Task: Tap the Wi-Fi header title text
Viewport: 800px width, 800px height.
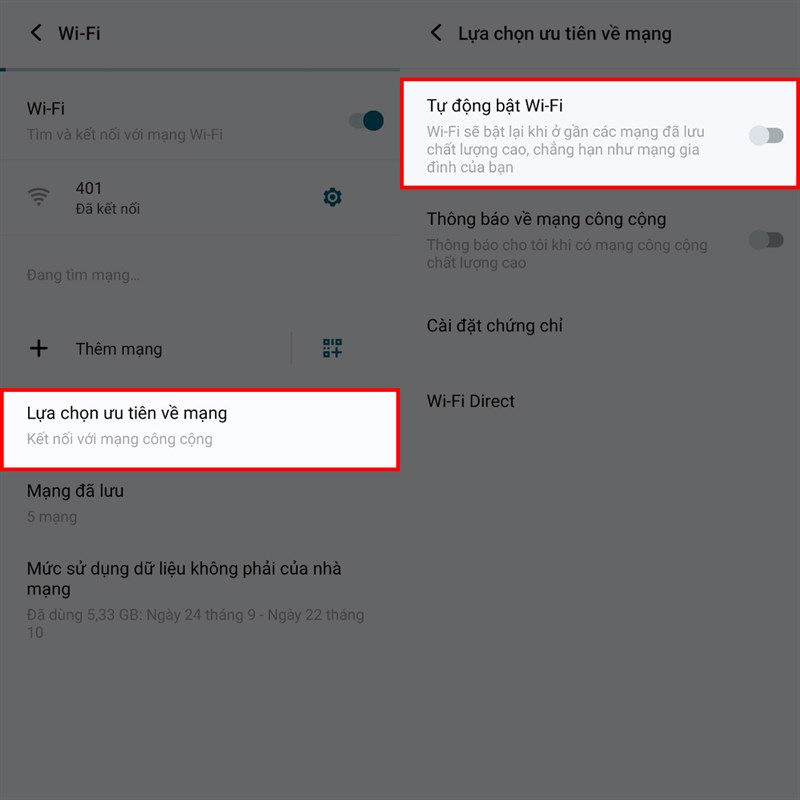Action: click(79, 34)
